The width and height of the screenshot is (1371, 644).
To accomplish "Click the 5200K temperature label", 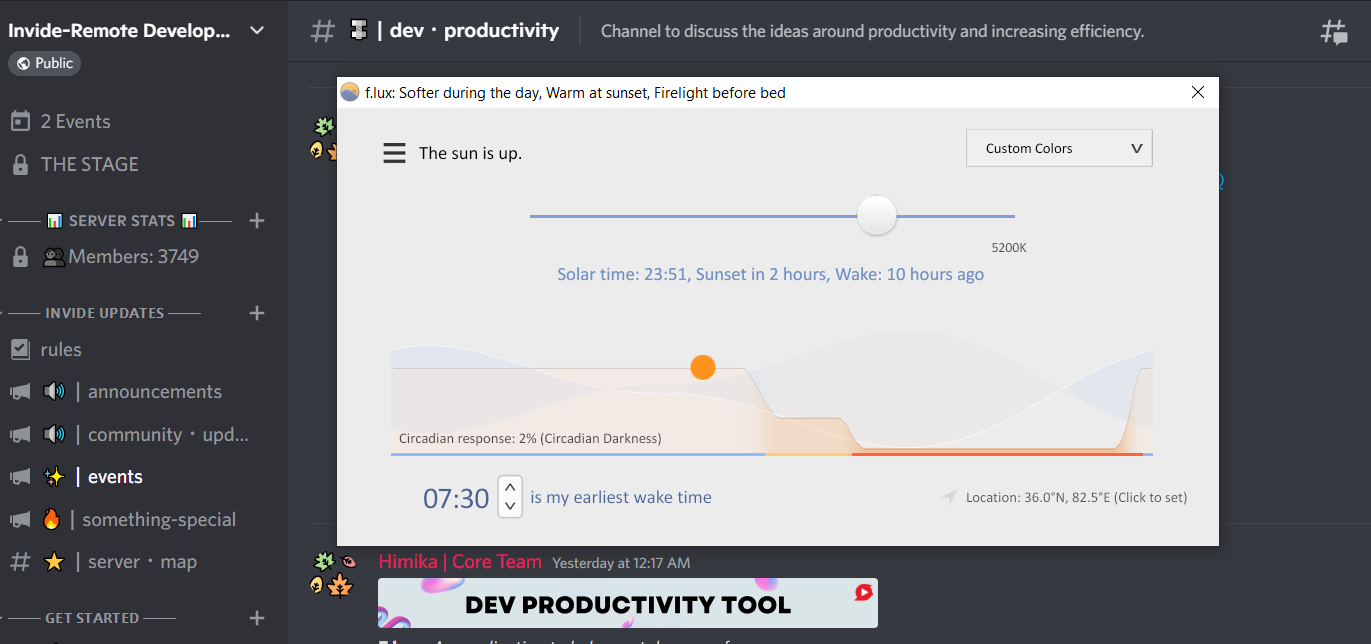I will click(1009, 247).
